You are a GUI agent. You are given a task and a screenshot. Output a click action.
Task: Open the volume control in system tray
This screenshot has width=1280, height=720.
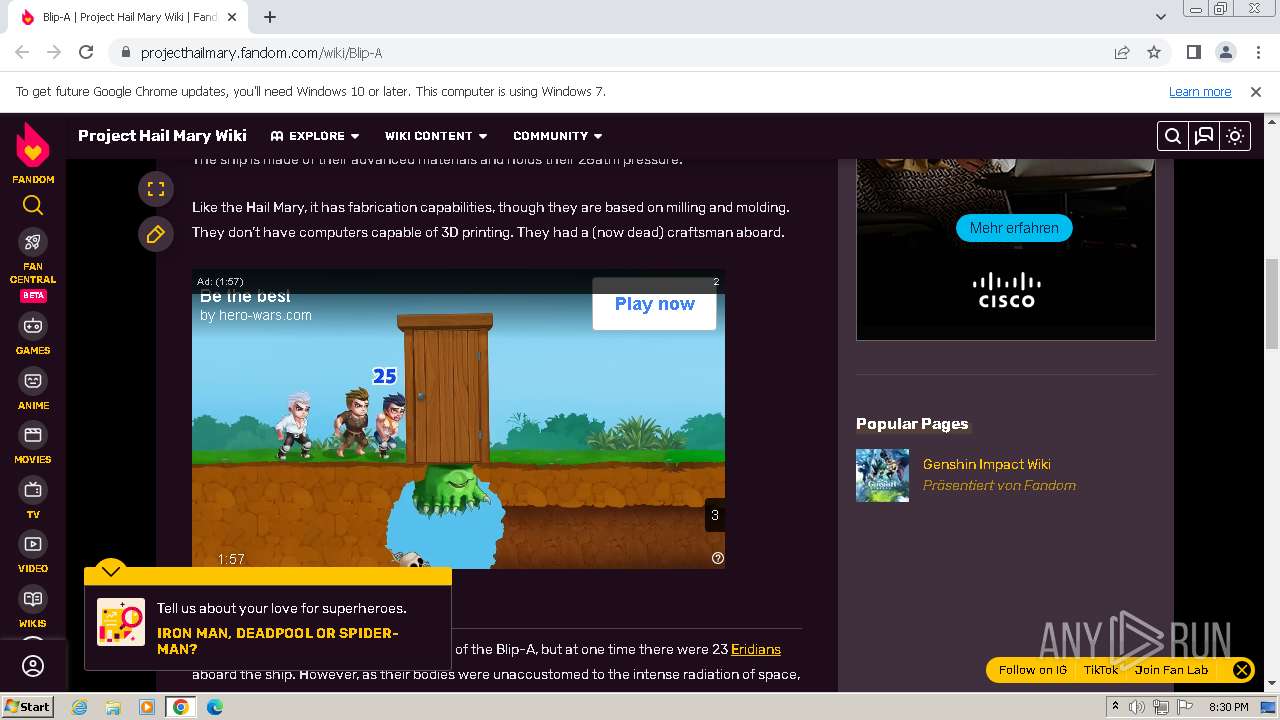pyautogui.click(x=1137, y=707)
